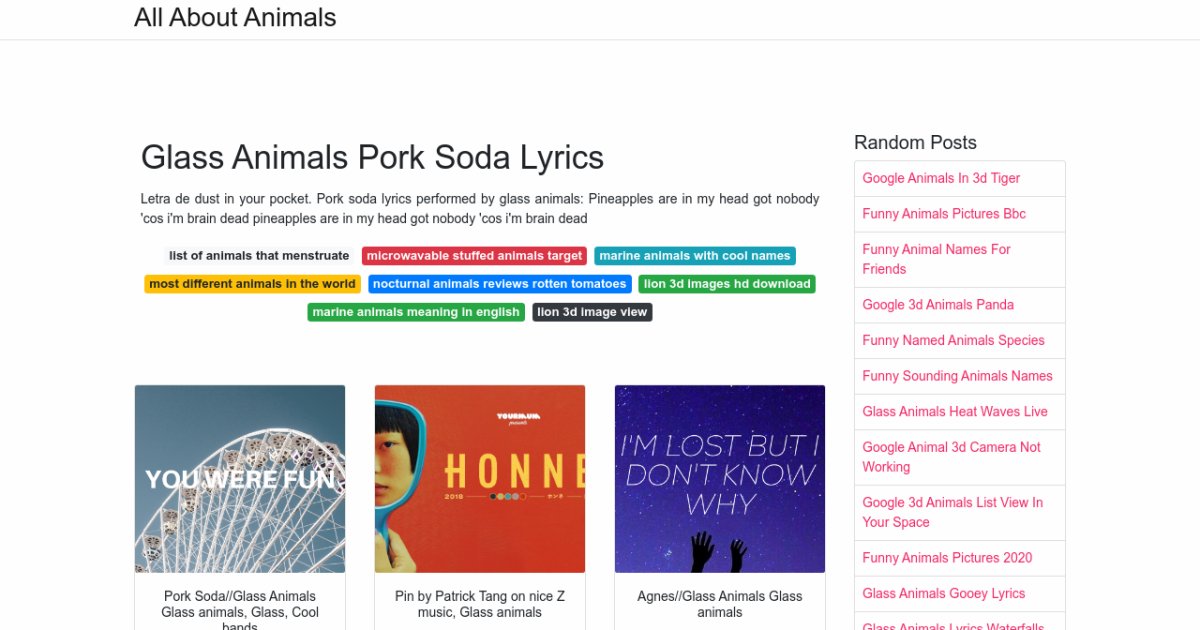Open 'Funny Animal Names For Friends' post

coord(936,259)
